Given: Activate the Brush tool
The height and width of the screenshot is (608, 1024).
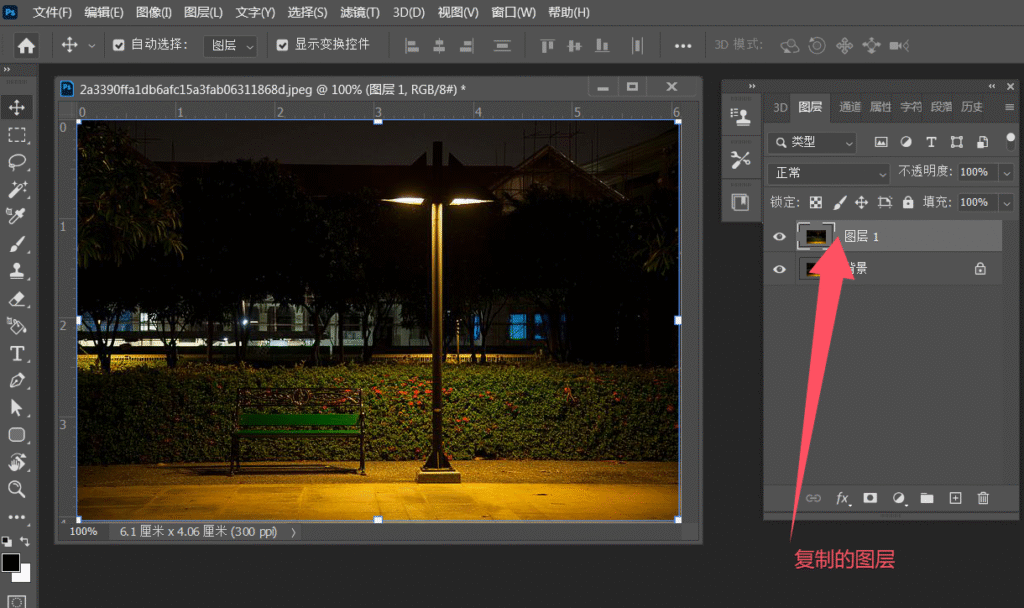Looking at the screenshot, I should click(17, 244).
